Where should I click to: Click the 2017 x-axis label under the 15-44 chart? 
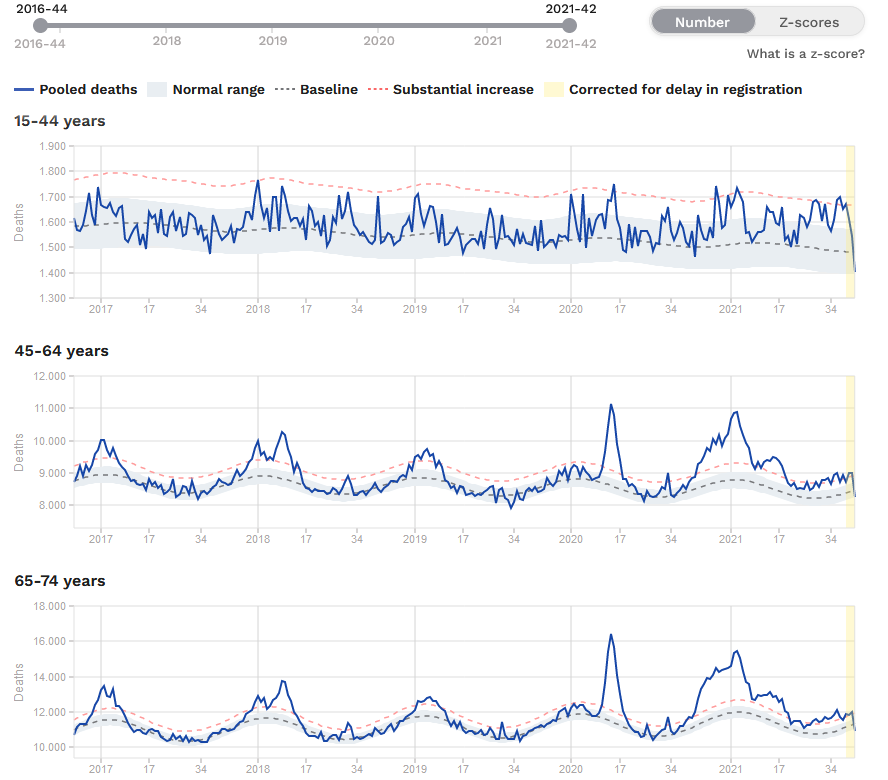tap(101, 309)
